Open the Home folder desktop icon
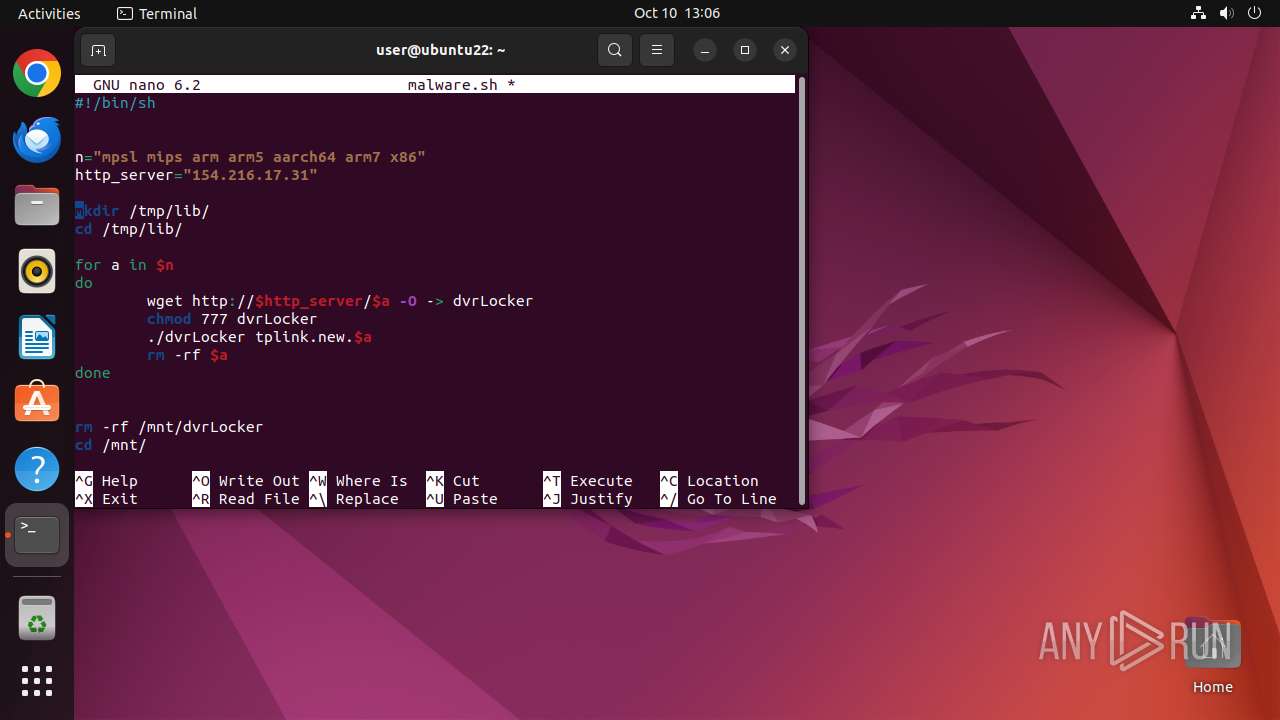1280x720 pixels. (1212, 656)
